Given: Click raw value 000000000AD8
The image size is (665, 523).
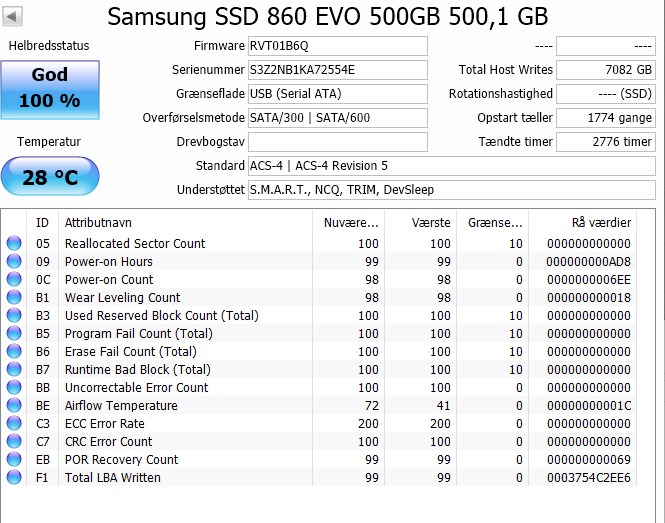Looking at the screenshot, I should [589, 262].
